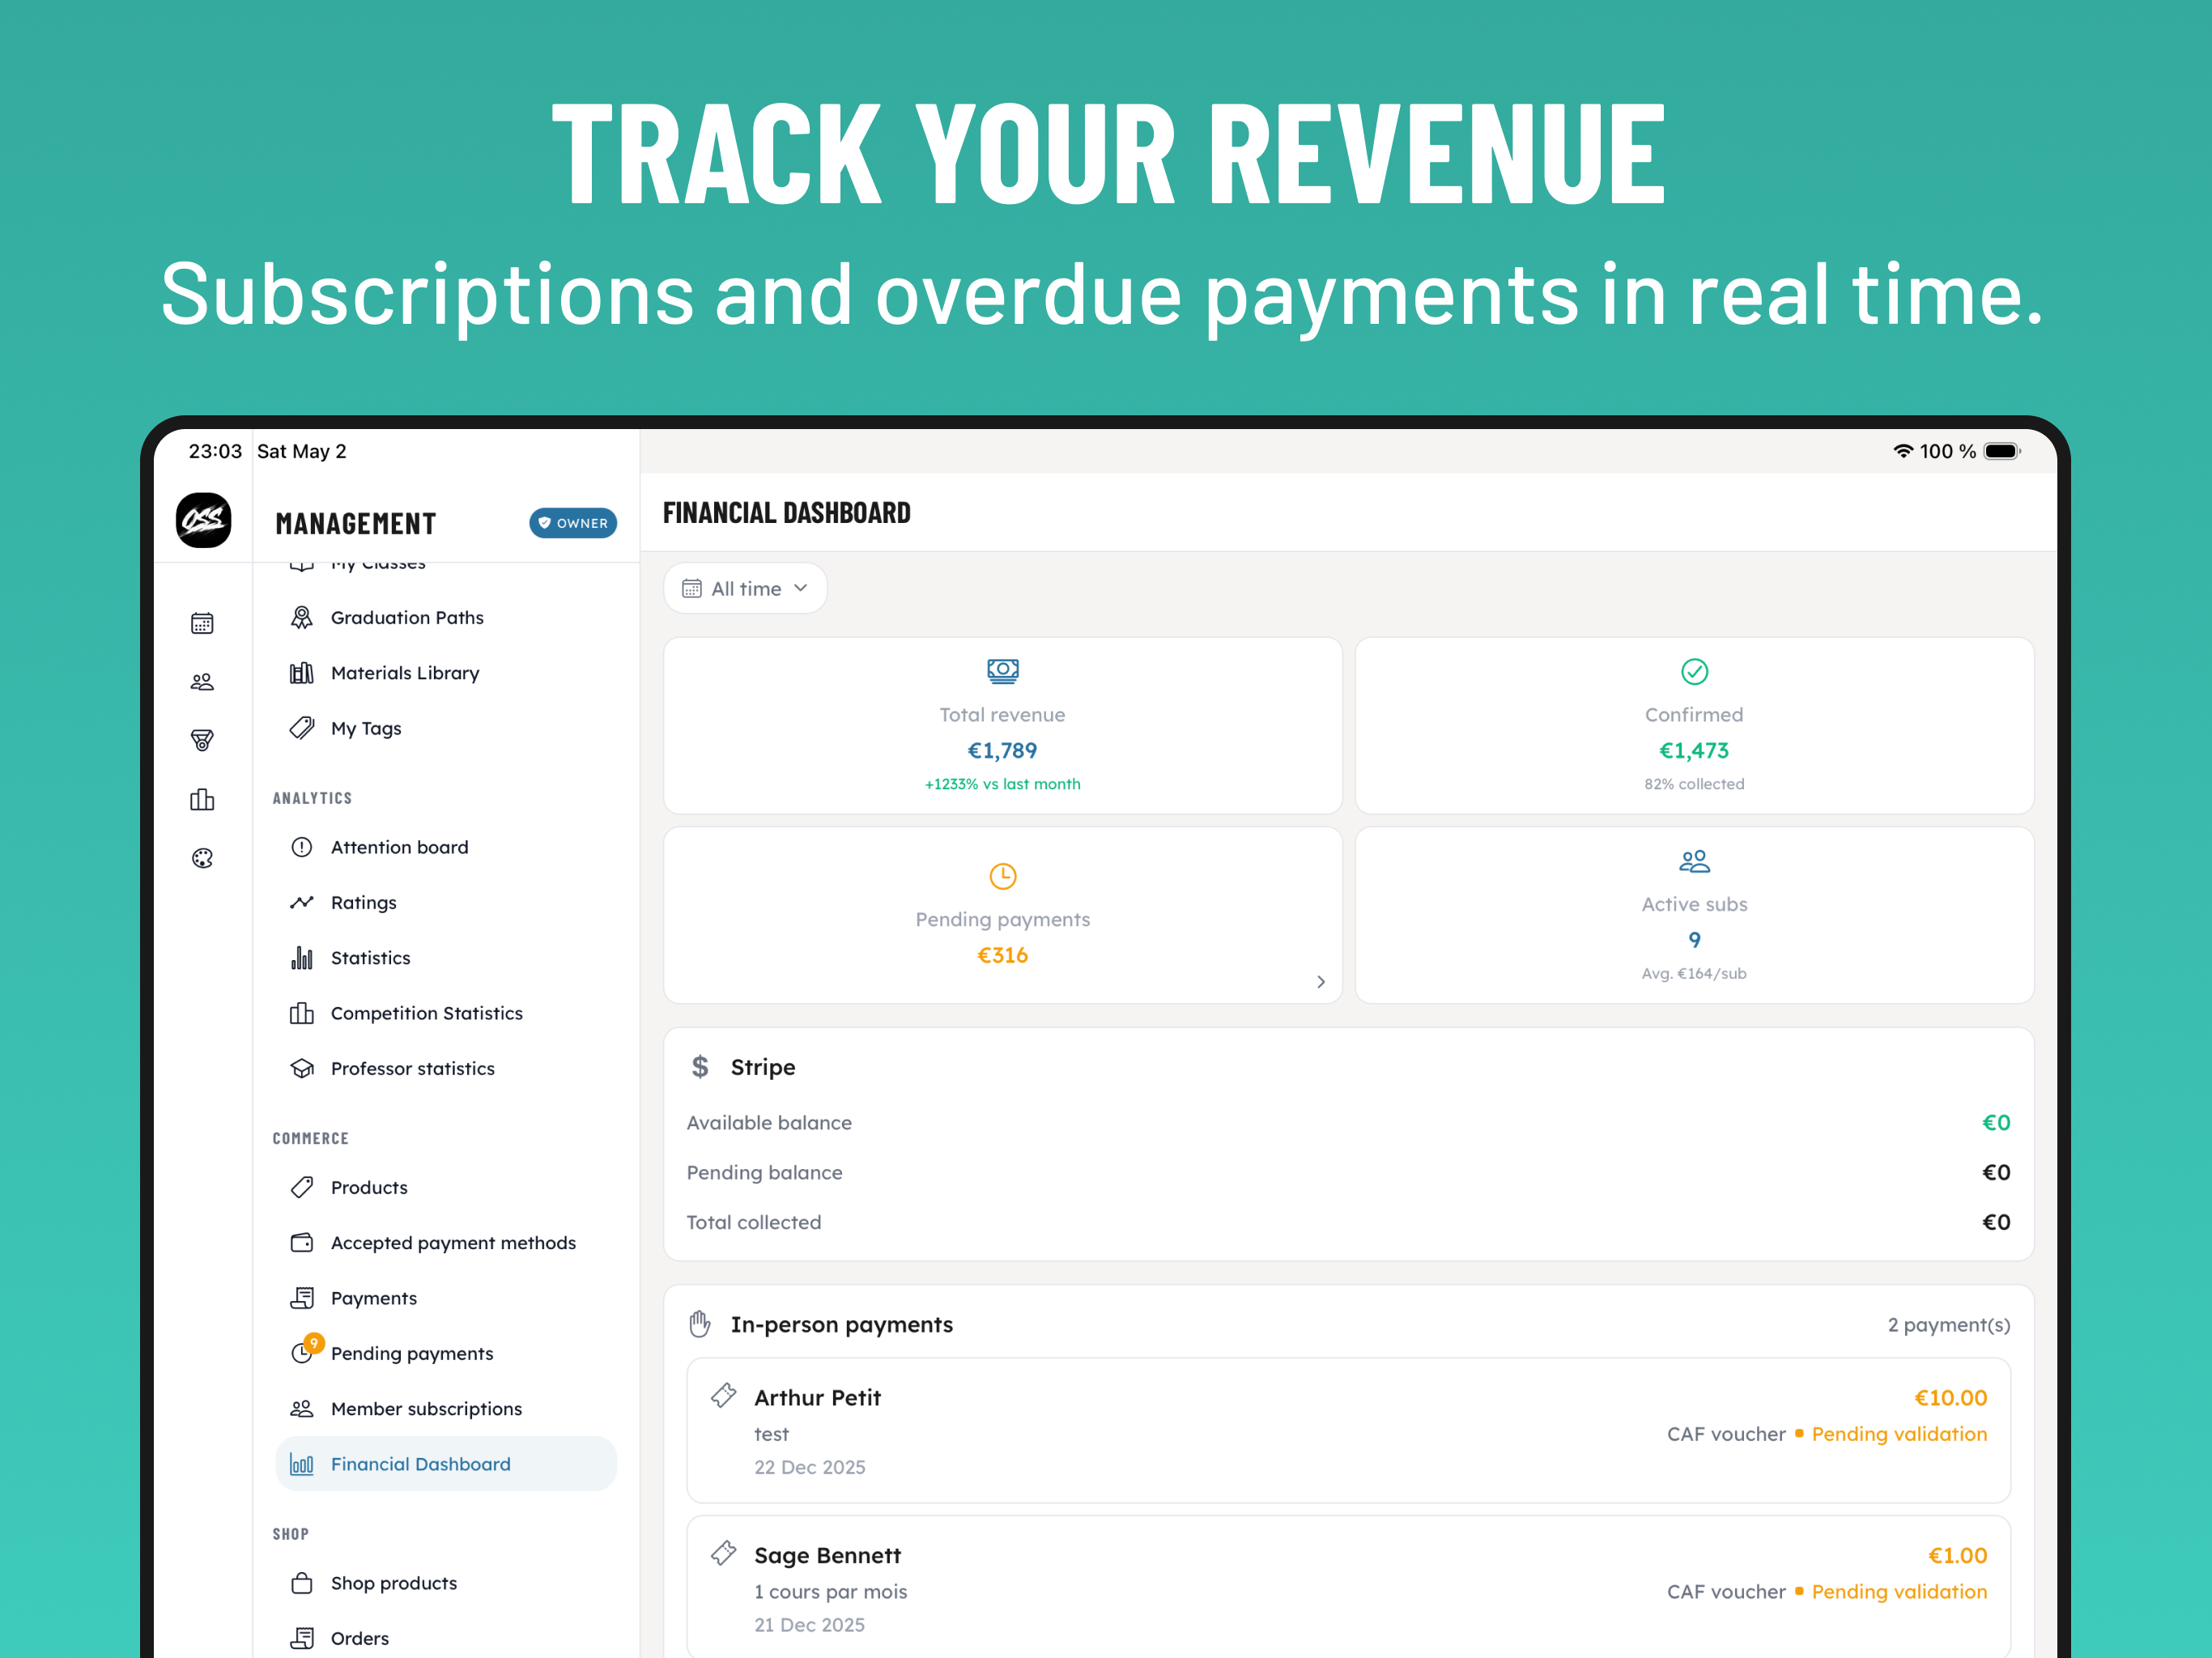Open the Pending payments €316 card
Image resolution: width=2212 pixels, height=1658 pixels.
(1003, 915)
